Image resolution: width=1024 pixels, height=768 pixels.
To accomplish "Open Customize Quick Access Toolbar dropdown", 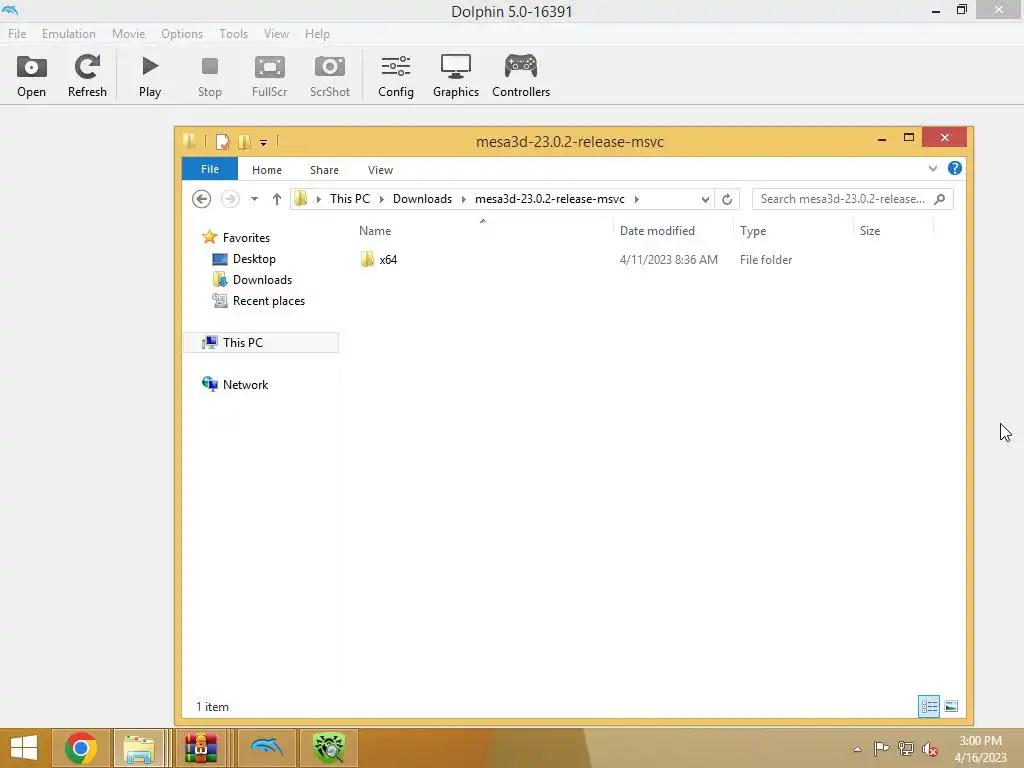I will (x=263, y=142).
